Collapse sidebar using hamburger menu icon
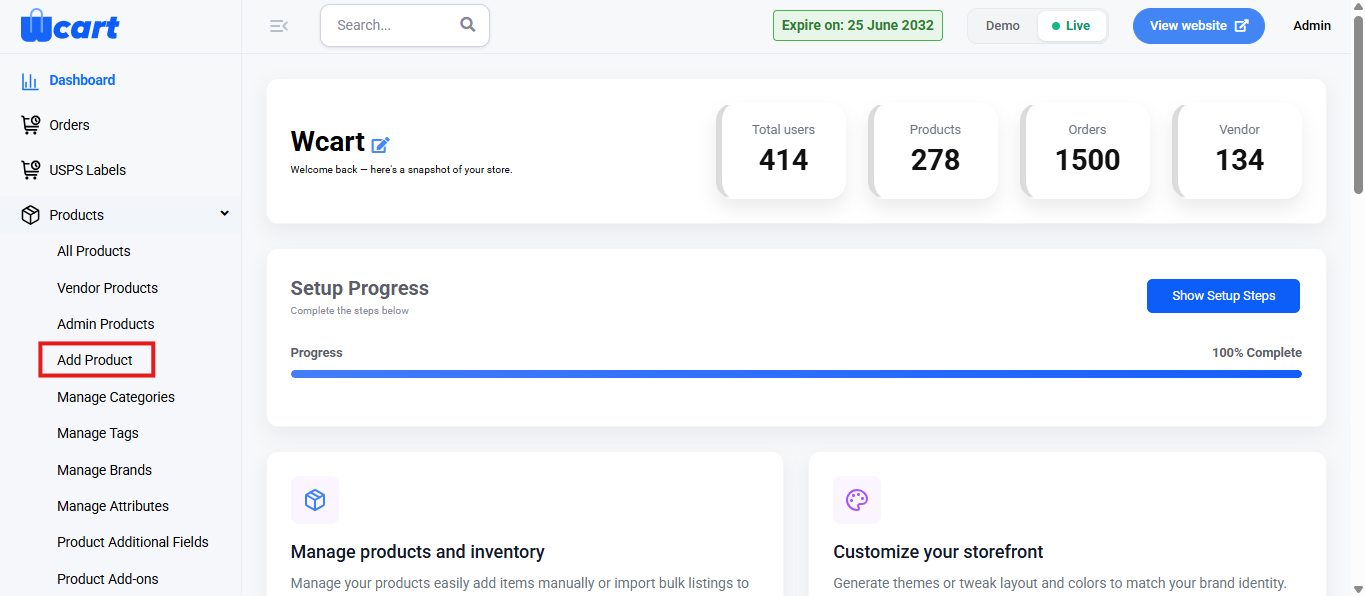 pyautogui.click(x=279, y=26)
